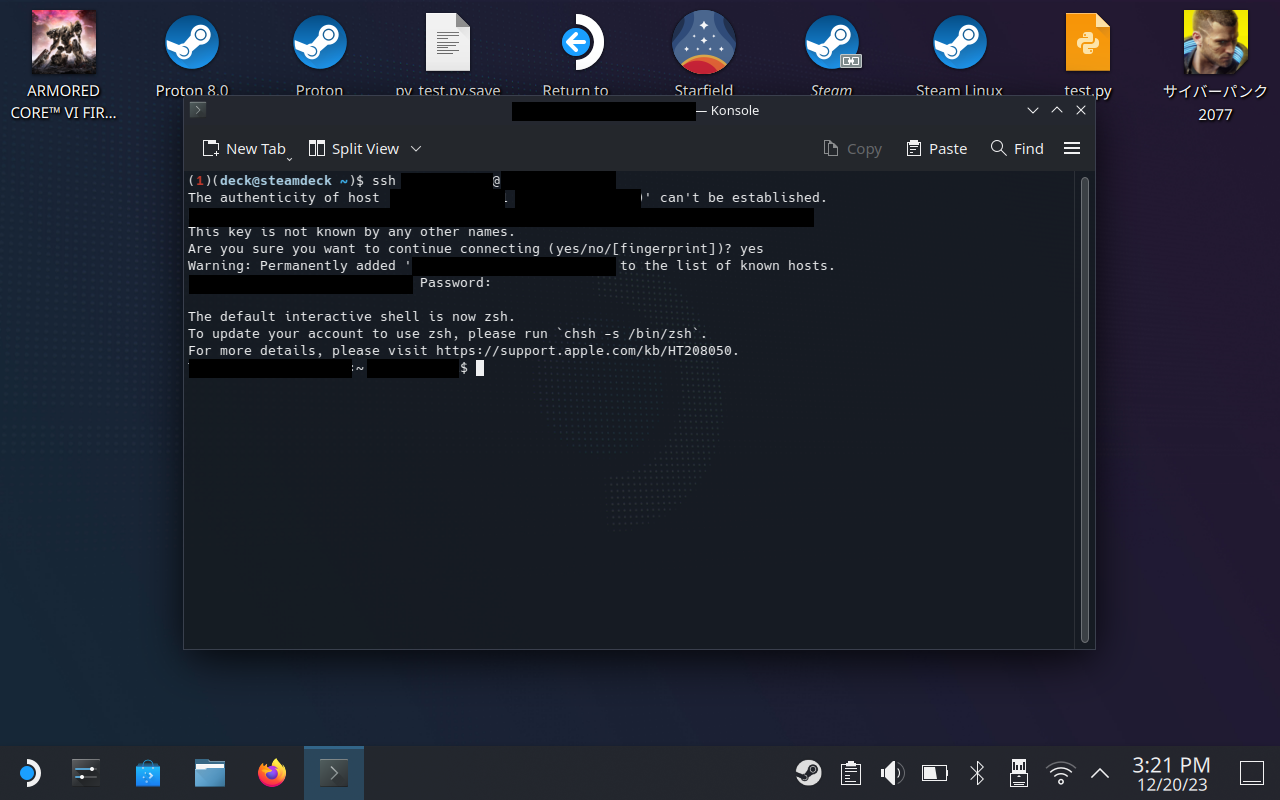Open the Discover software center
Screen dimensions: 1280x800
coord(148,772)
